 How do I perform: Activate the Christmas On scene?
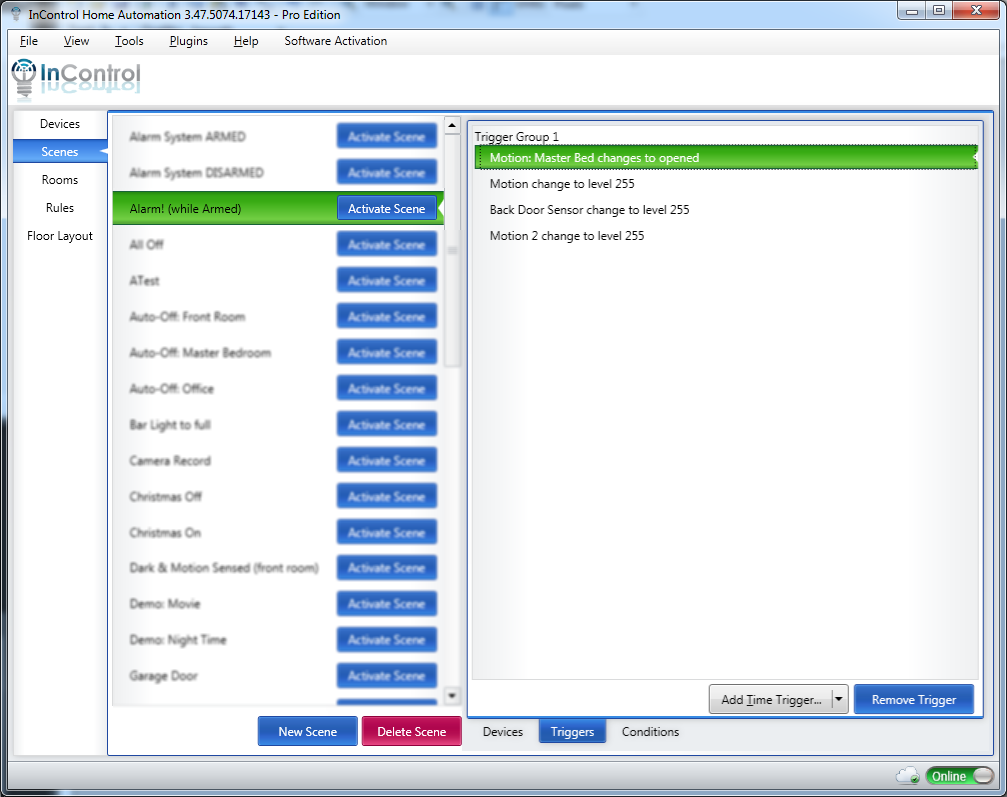pyautogui.click(x=386, y=533)
